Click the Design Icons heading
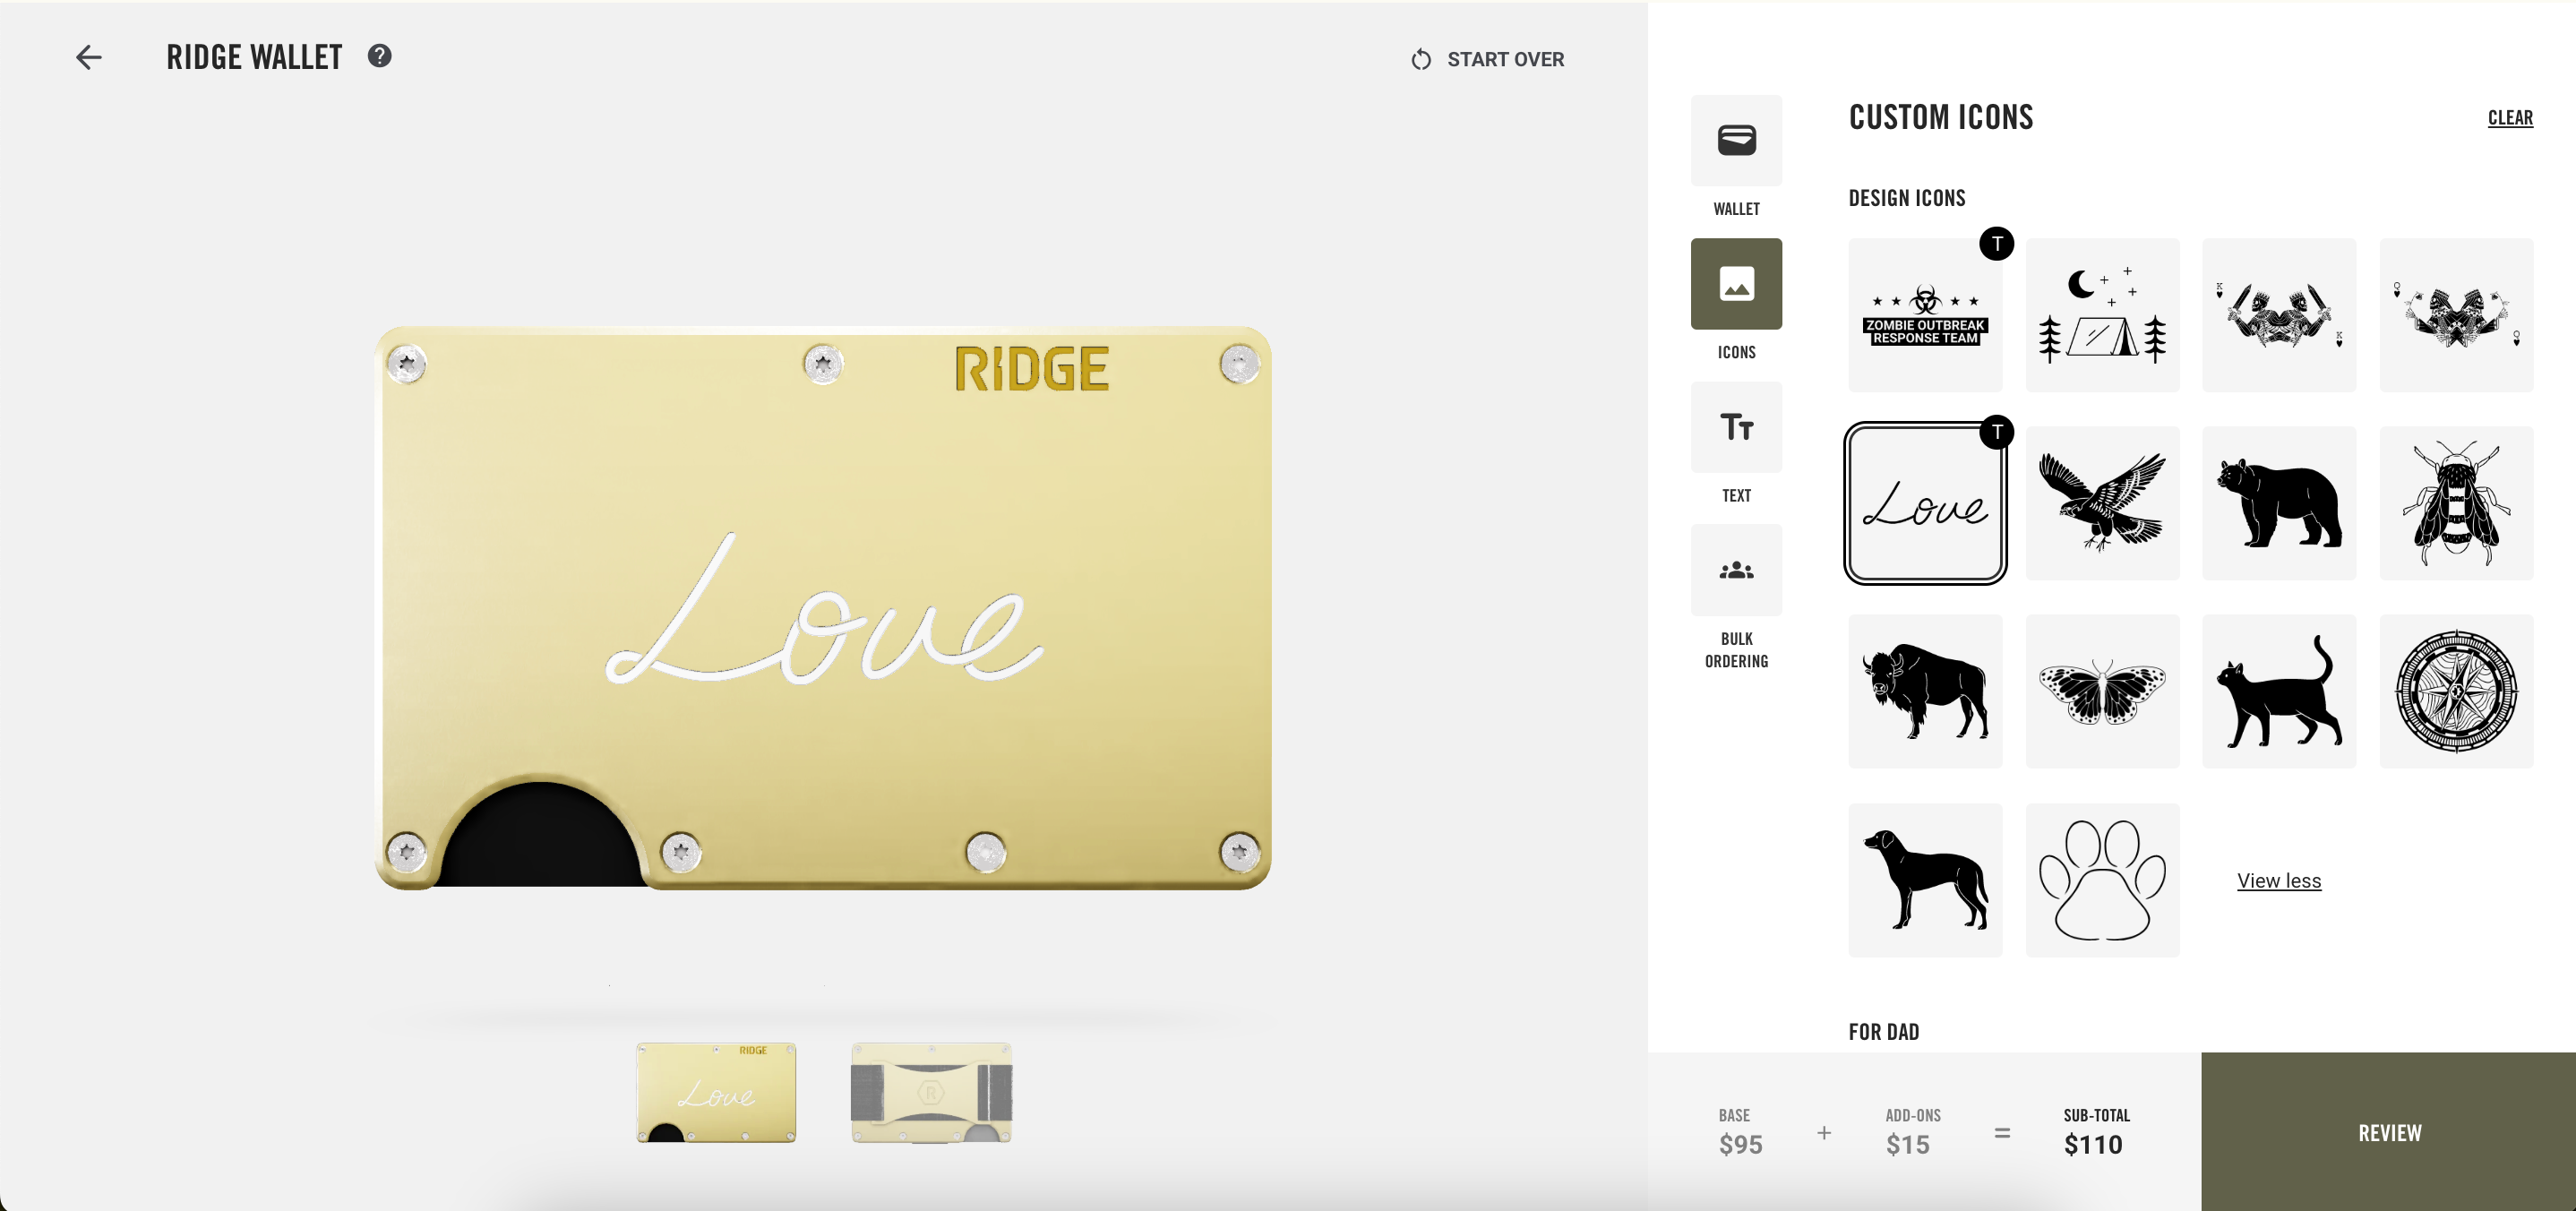2576x1211 pixels. (x=1906, y=198)
